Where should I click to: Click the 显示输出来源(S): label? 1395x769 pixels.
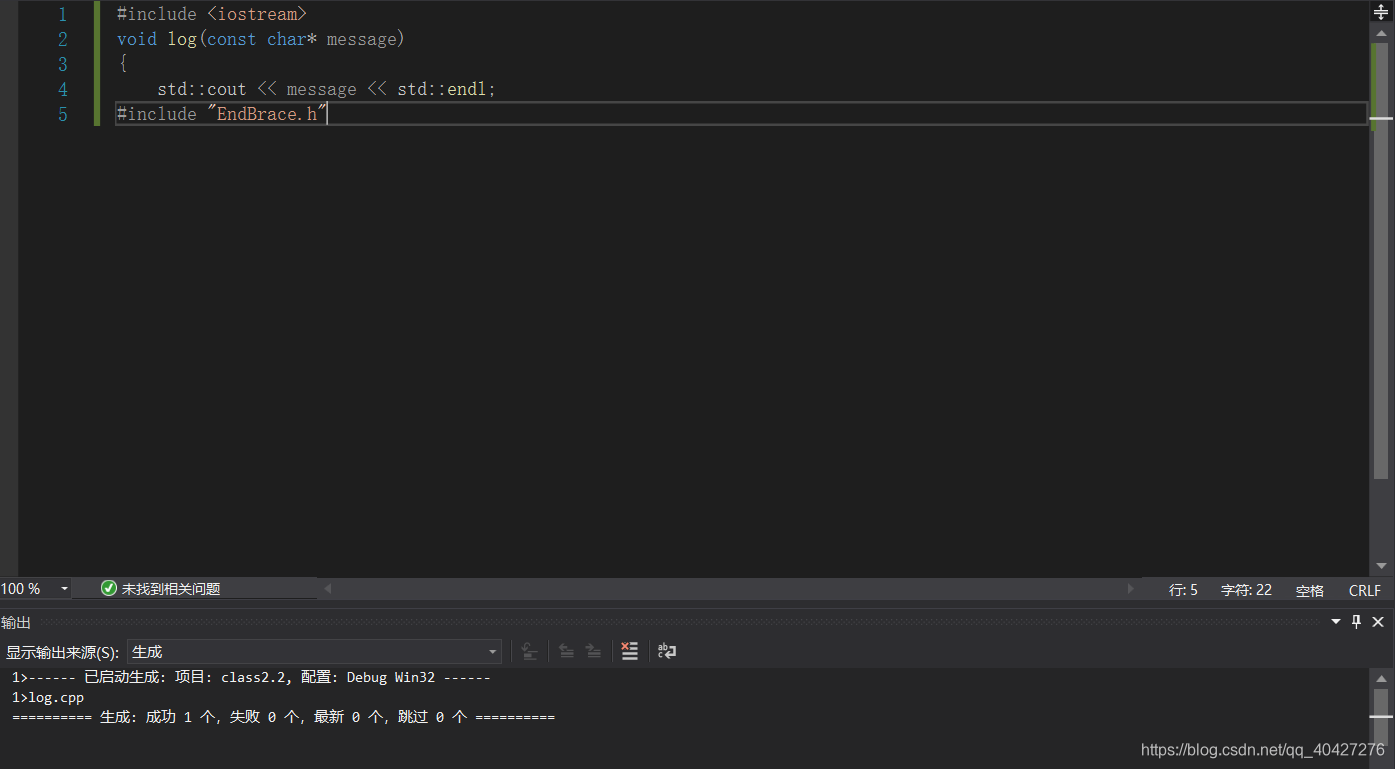click(62, 652)
